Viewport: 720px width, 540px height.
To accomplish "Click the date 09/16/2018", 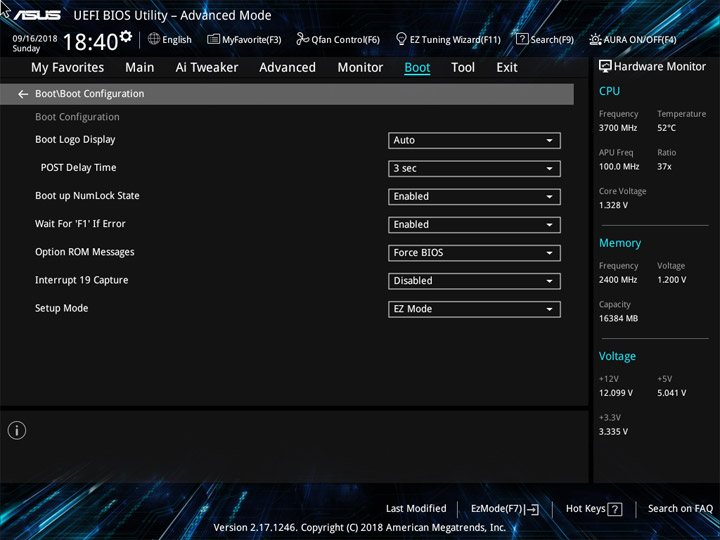I will [35, 39].
